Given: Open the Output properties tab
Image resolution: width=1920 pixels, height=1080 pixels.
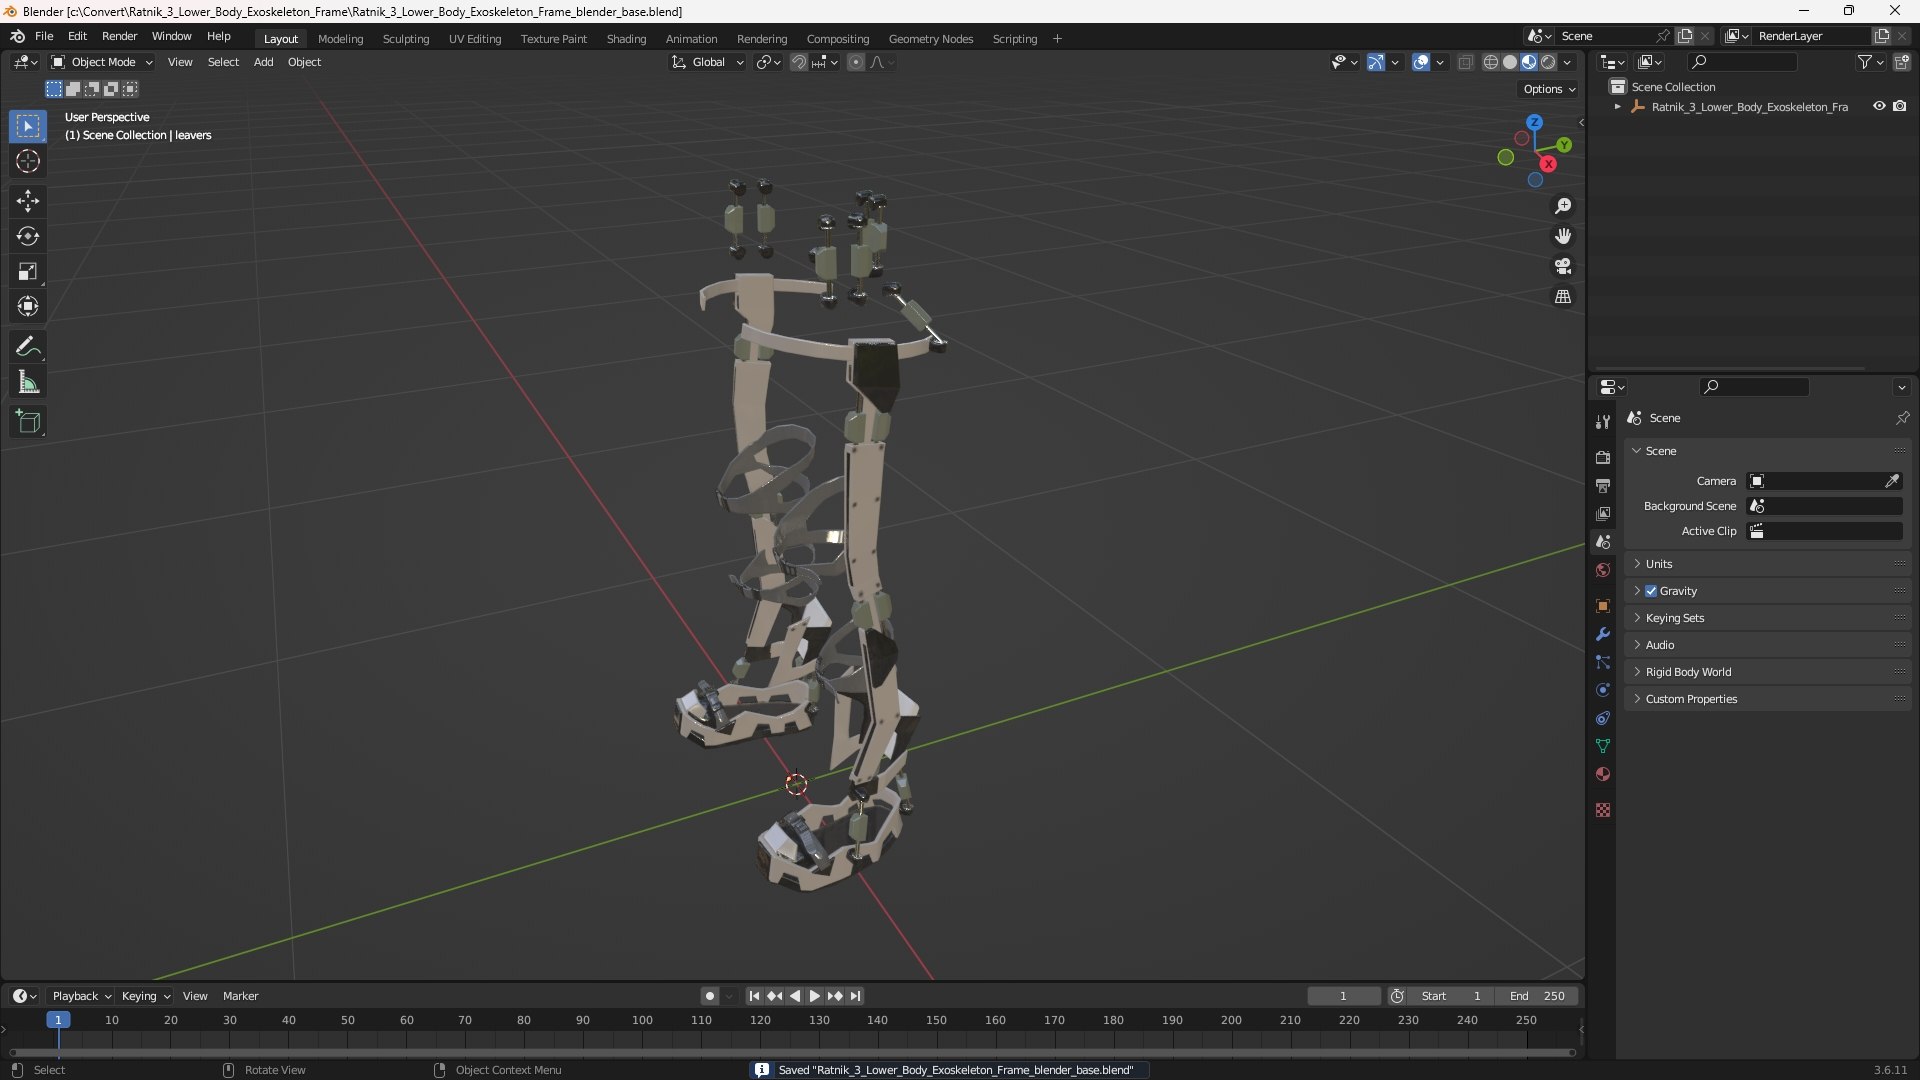Looking at the screenshot, I should (x=1603, y=485).
